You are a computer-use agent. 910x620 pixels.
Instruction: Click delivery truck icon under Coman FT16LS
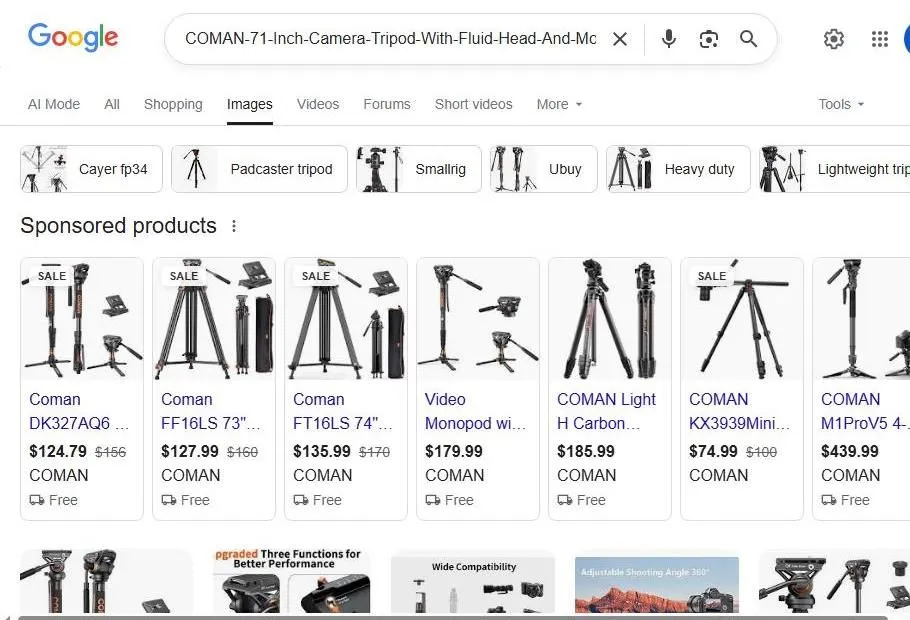(x=301, y=500)
